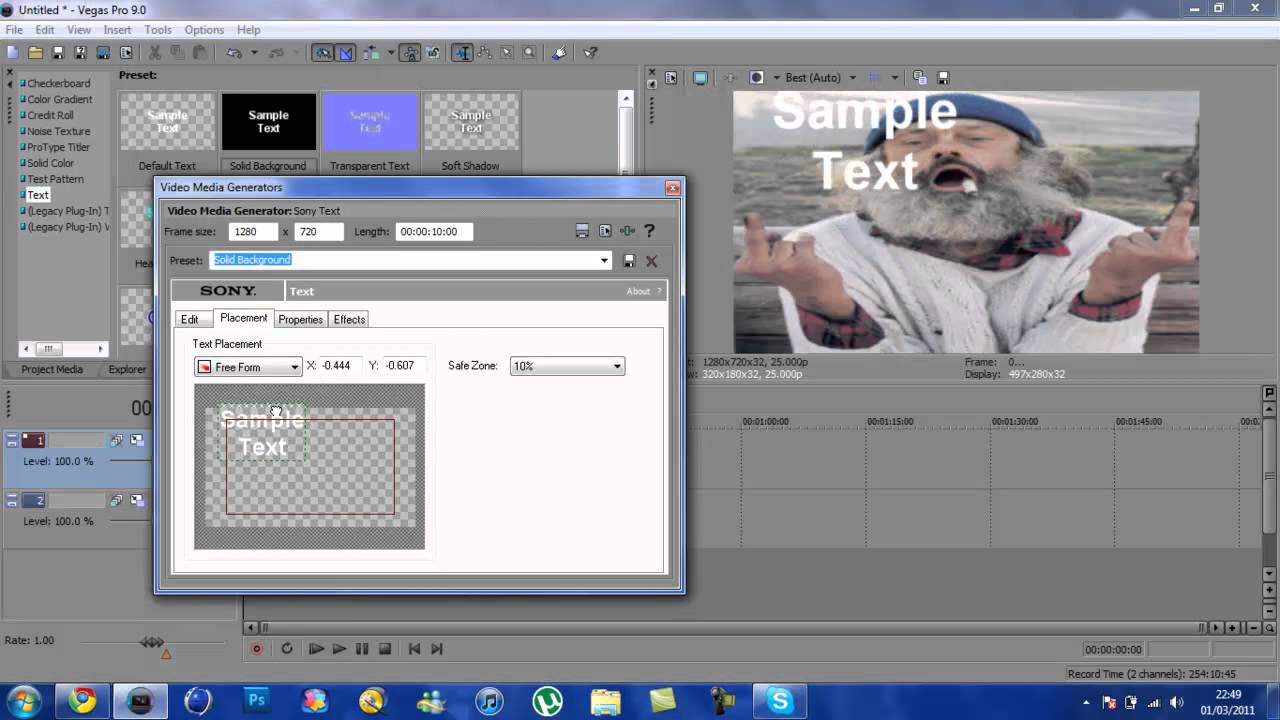Select Credit Roll in the generator list
Image resolution: width=1280 pixels, height=720 pixels.
coord(50,115)
